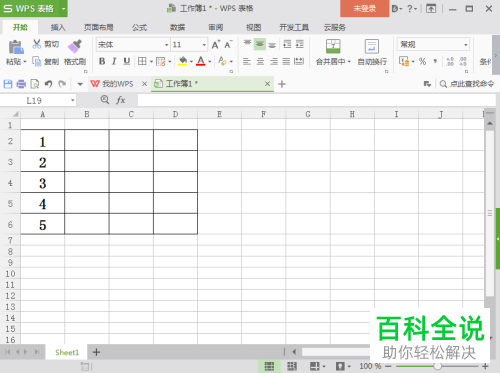Open the borders dropdown arrow
The image size is (500, 373).
click(151, 62)
